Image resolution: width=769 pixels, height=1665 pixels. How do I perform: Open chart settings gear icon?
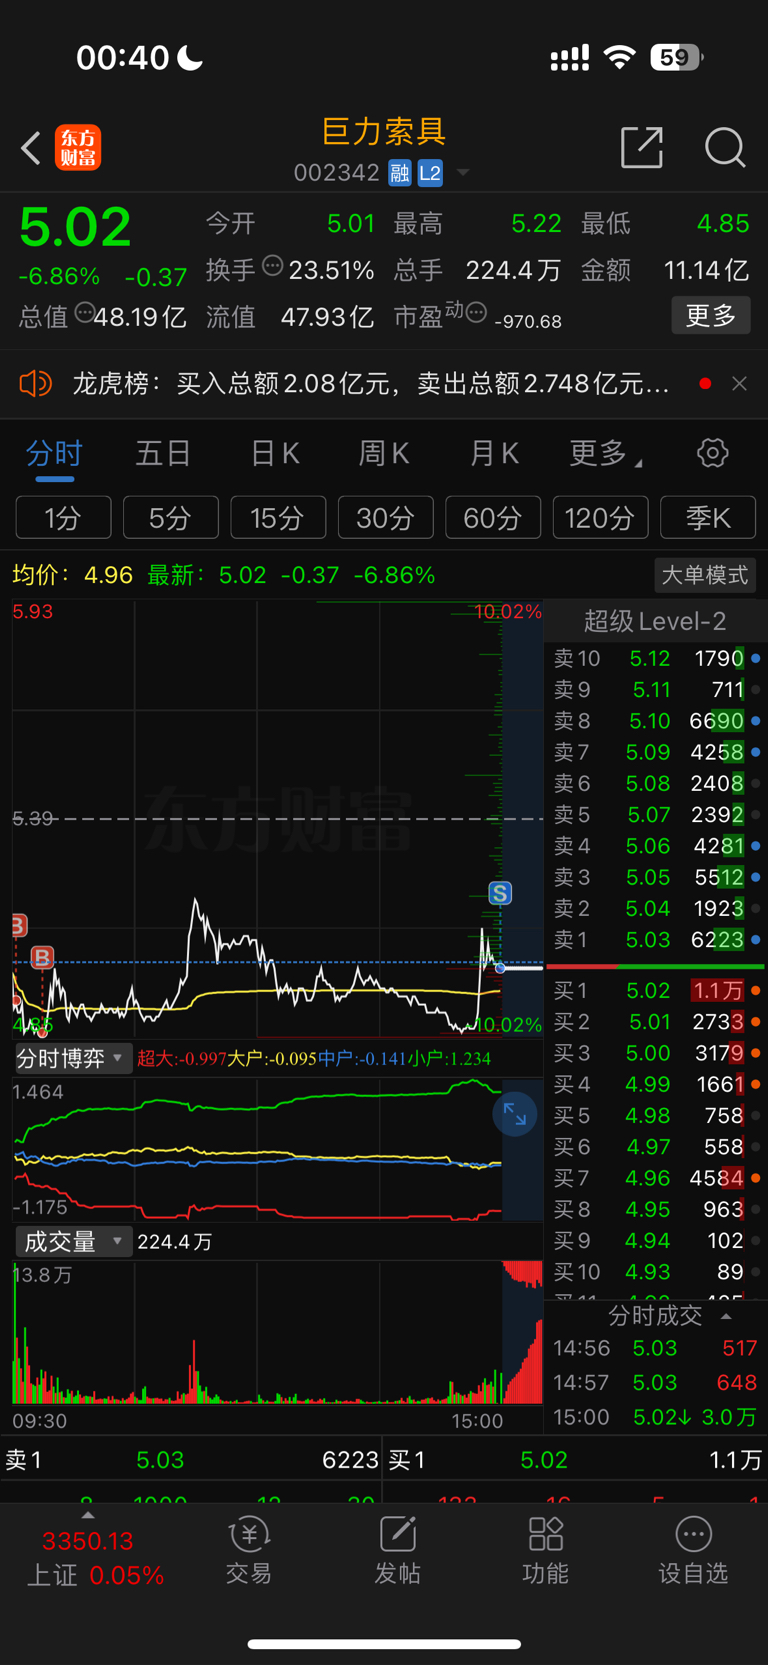click(x=712, y=453)
